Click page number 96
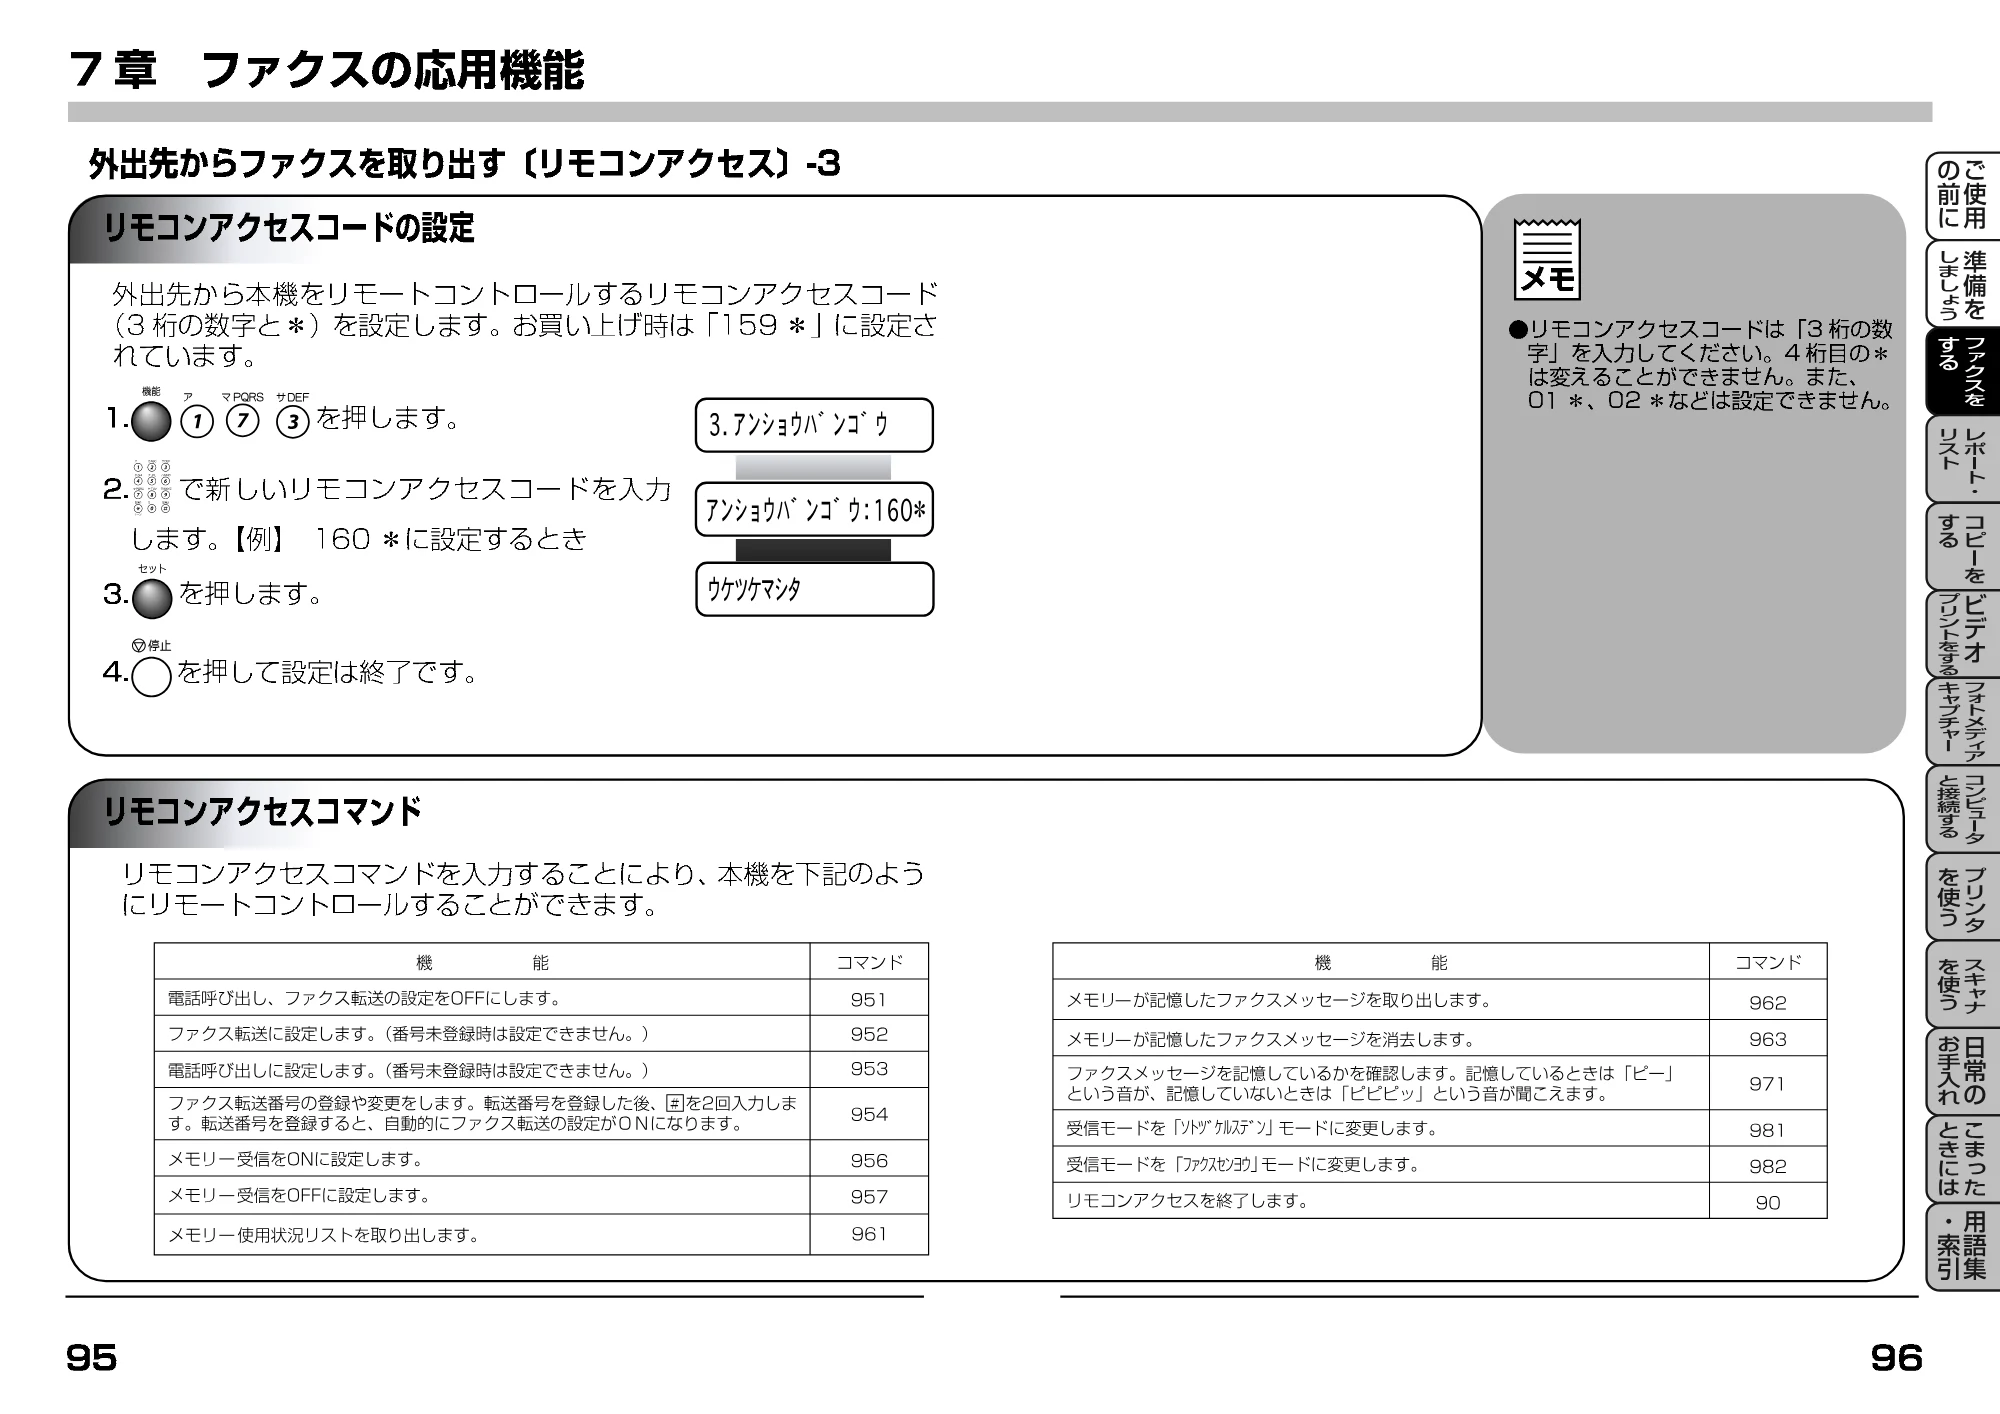The width and height of the screenshot is (2000, 1414). pyautogui.click(x=1897, y=1358)
